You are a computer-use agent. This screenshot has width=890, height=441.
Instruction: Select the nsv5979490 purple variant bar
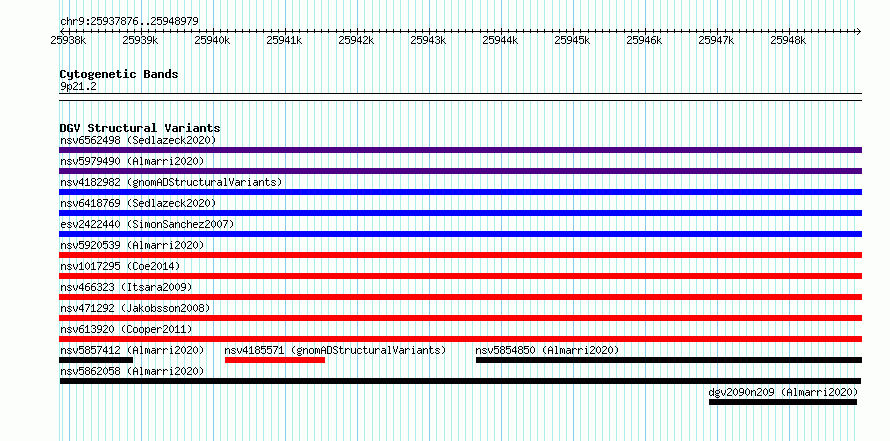(460, 171)
